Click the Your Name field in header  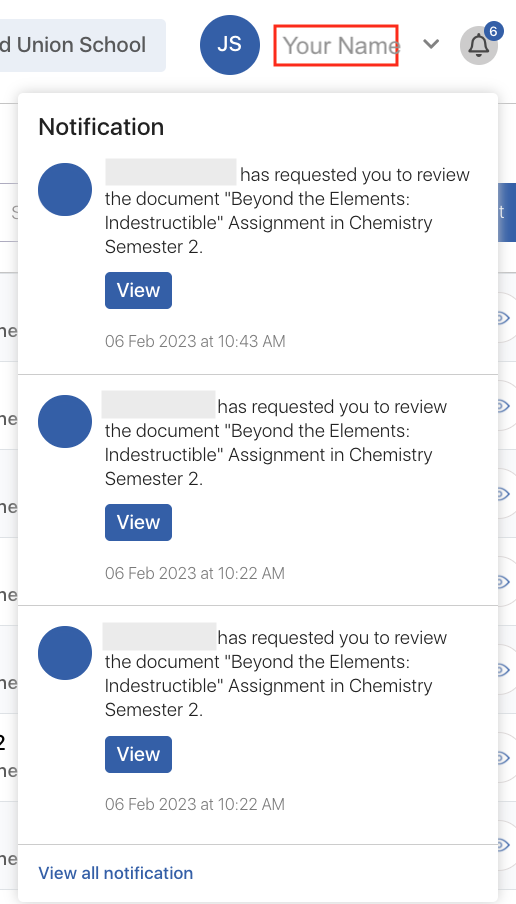click(336, 45)
